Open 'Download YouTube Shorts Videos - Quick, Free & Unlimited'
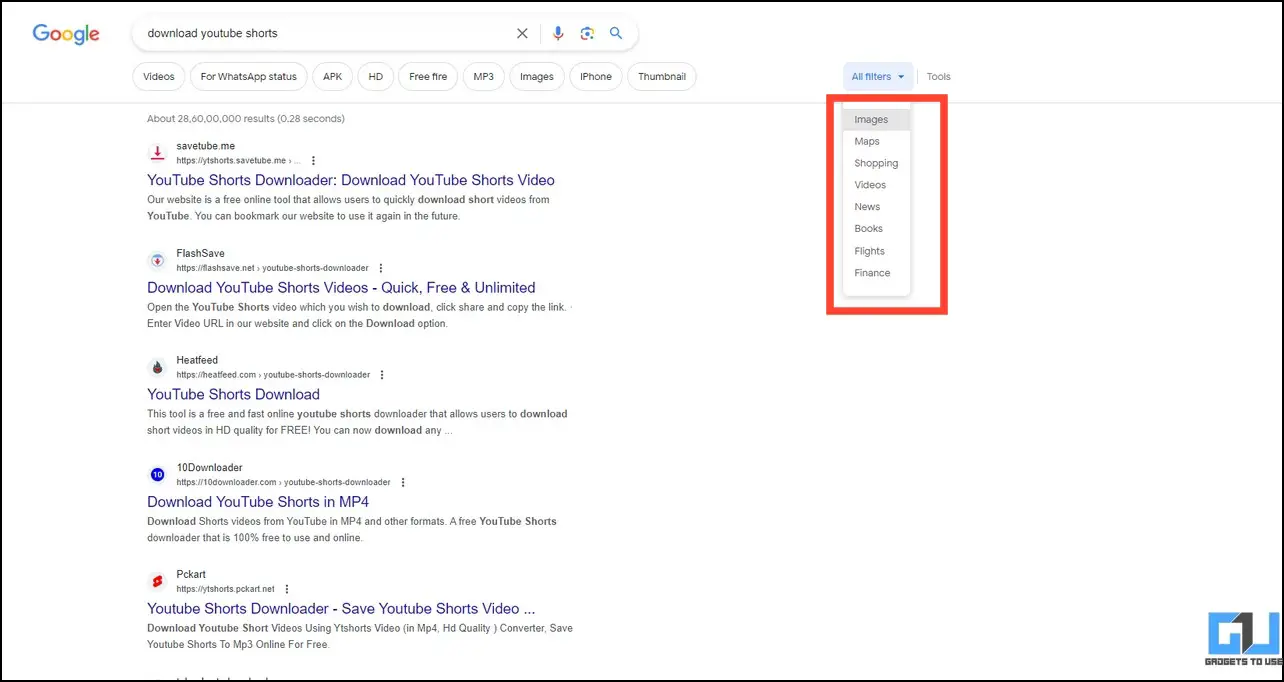 click(341, 288)
